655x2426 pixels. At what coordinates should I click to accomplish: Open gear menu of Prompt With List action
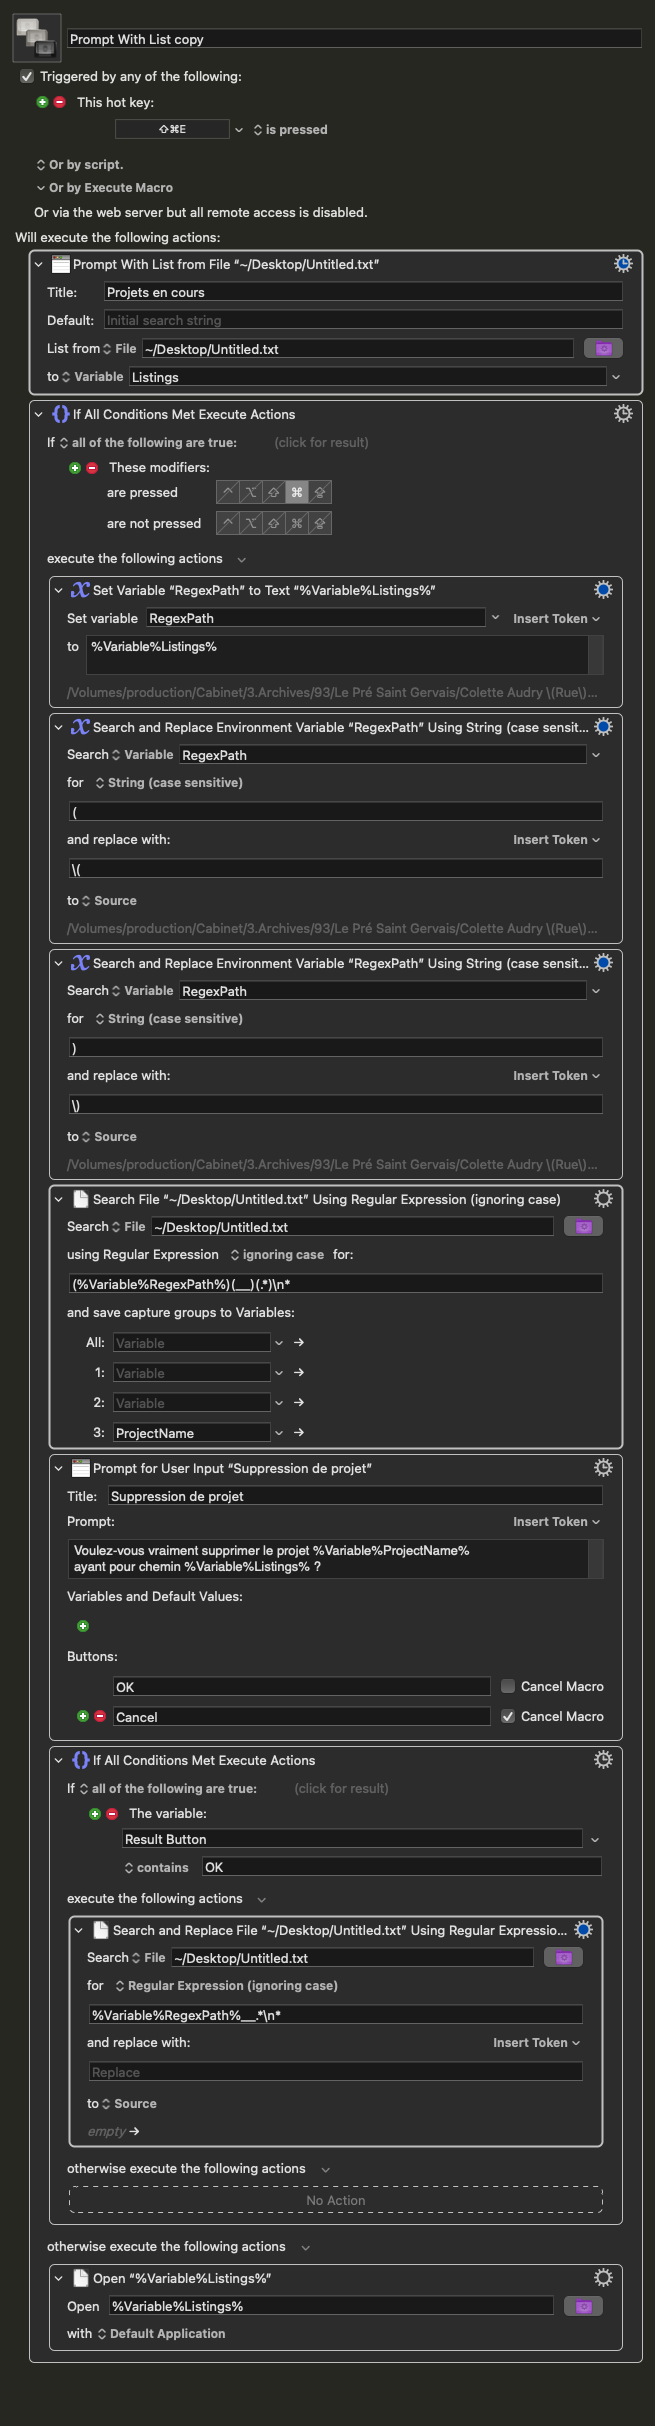(622, 264)
